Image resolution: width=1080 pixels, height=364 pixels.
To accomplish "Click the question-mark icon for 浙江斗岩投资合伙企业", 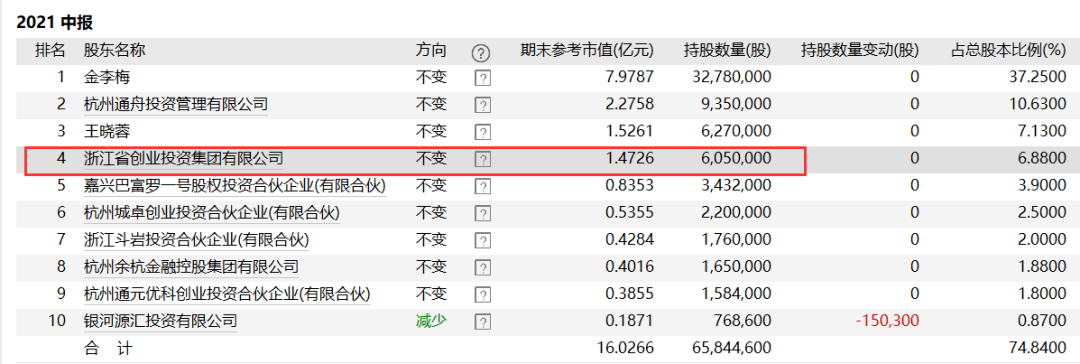I will [x=483, y=240].
